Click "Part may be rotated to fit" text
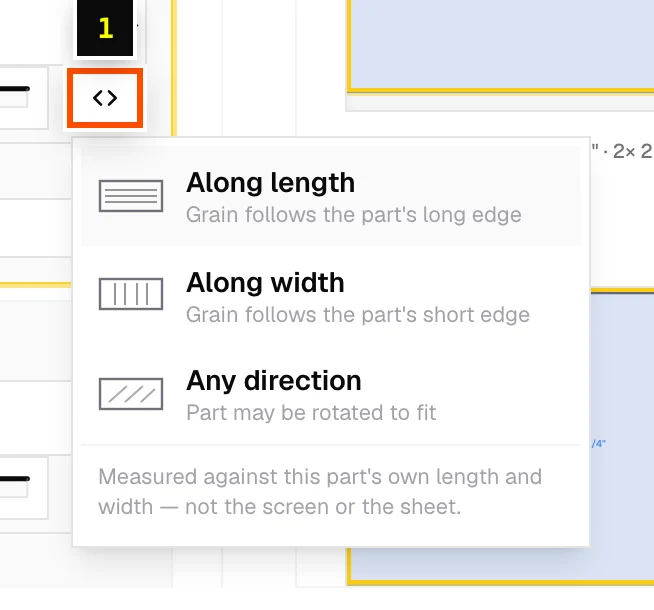The height and width of the screenshot is (610, 654). tap(311, 413)
